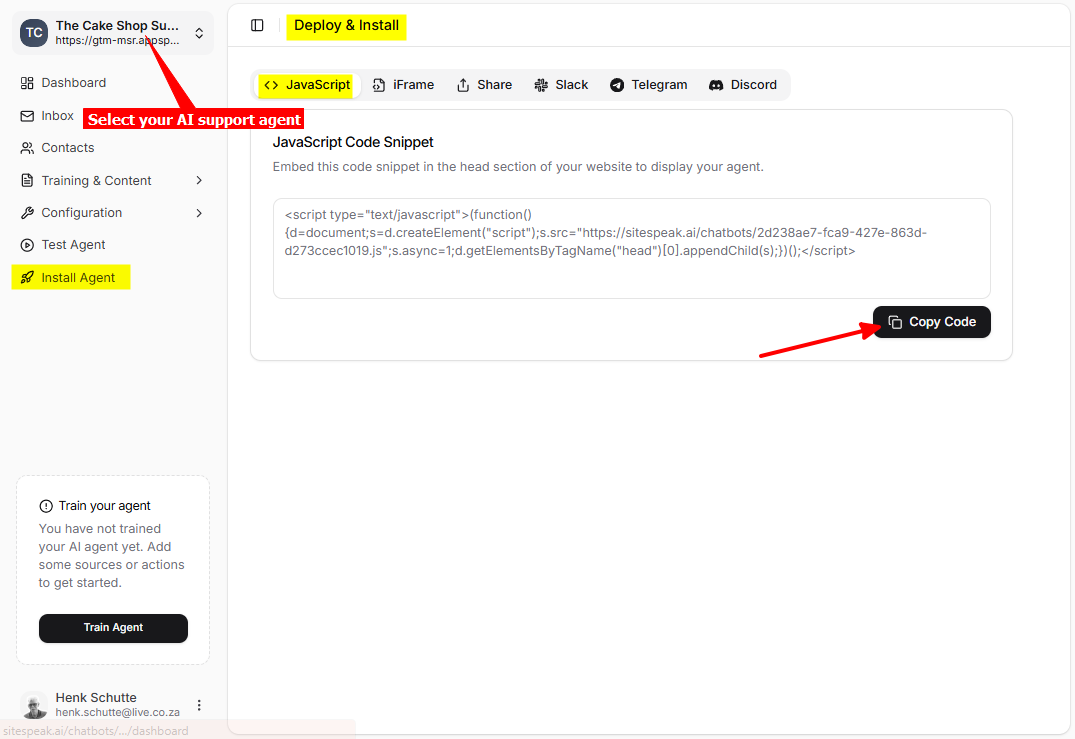Image resolution: width=1075 pixels, height=739 pixels.
Task: Click the Deploy & Install page title
Action: 346,25
